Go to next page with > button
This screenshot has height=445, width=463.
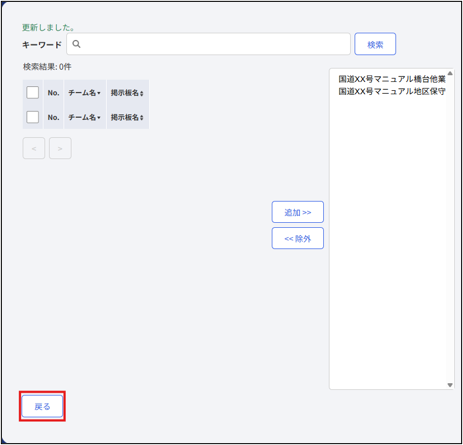point(60,148)
